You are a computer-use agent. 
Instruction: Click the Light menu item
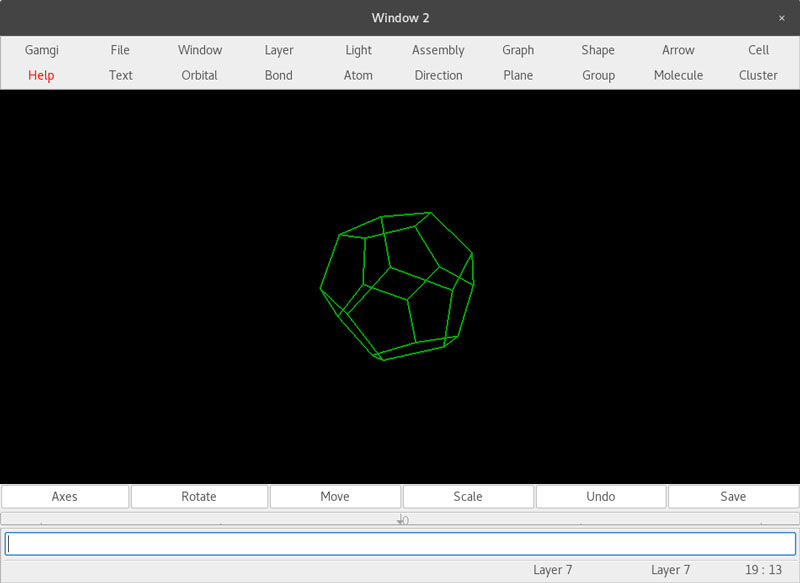click(358, 50)
